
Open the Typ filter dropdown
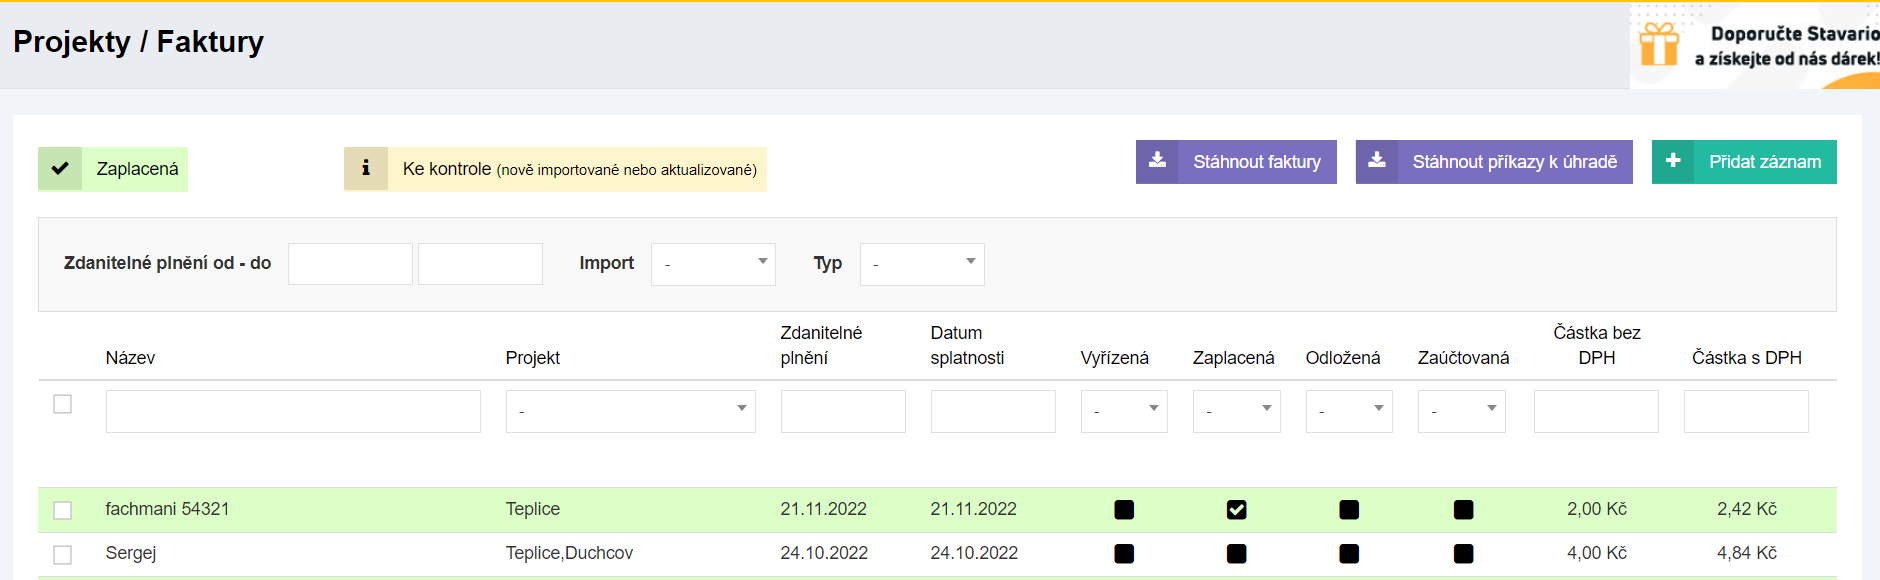[x=922, y=264]
